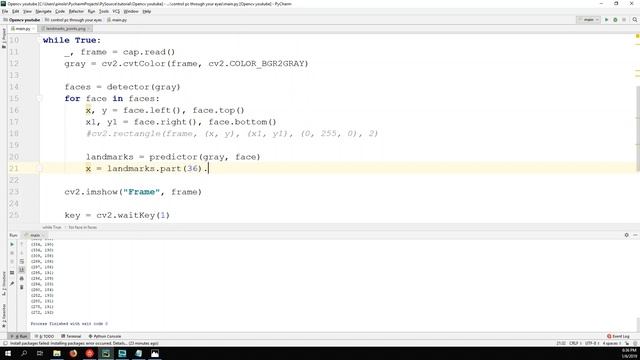
Task: Clear the Run console with the trash icon
Action: point(22,287)
